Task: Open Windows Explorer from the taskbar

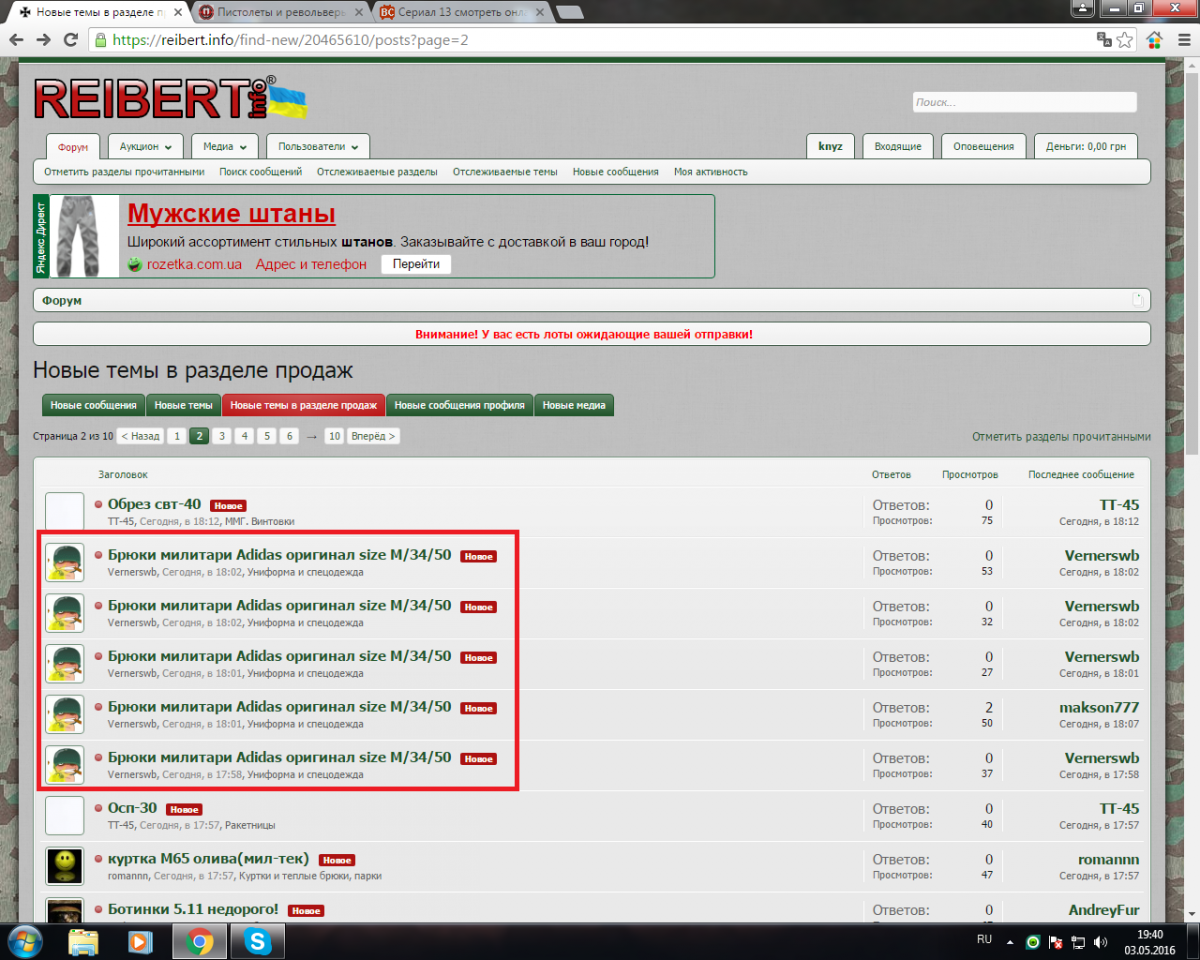Action: pos(84,942)
